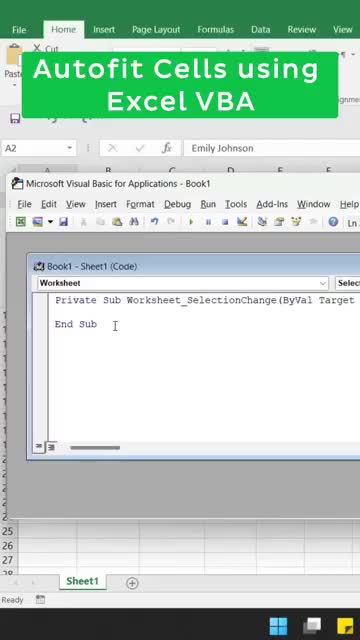
Task: Click the formula bar Enter checkmark icon
Action: coord(140,148)
